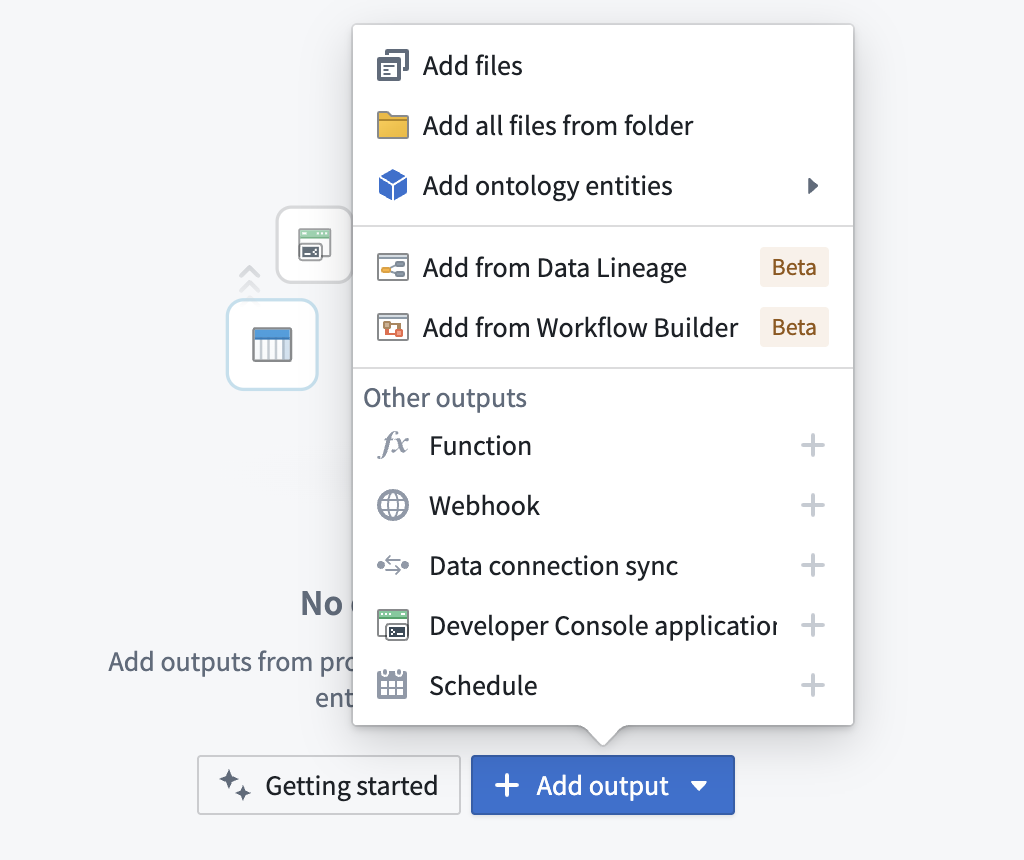1024x860 pixels.
Task: Click the Add output button
Action: [x=603, y=785]
